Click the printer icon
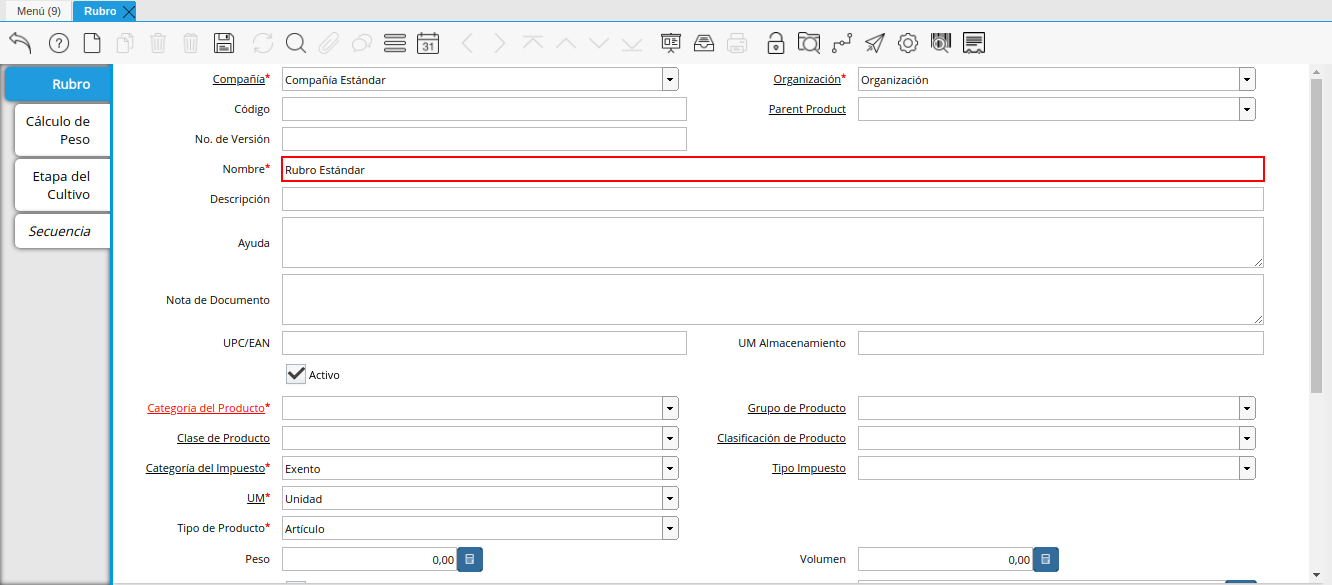 737,43
